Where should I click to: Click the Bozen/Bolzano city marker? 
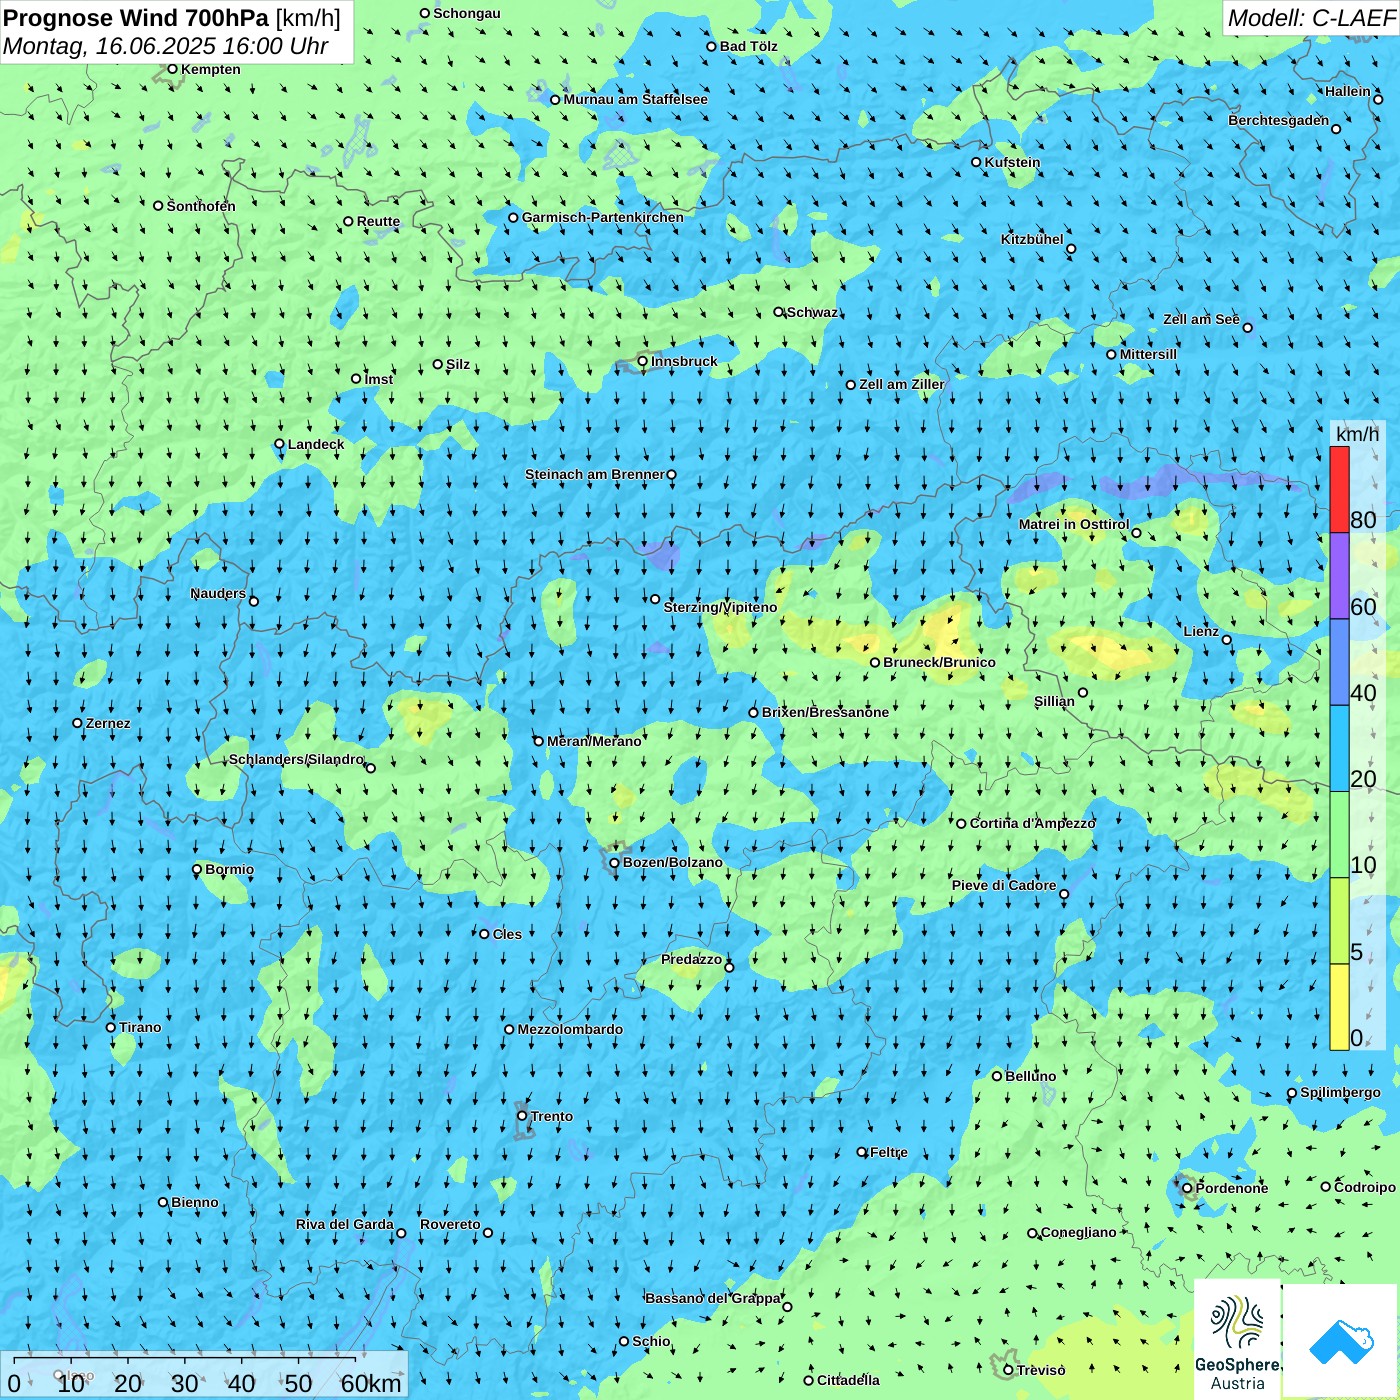(x=614, y=863)
